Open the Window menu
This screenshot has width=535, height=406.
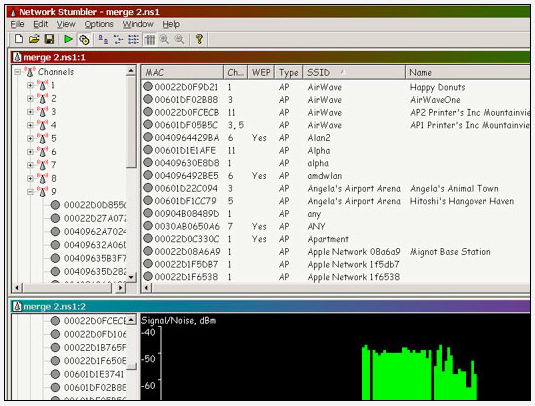(138, 24)
